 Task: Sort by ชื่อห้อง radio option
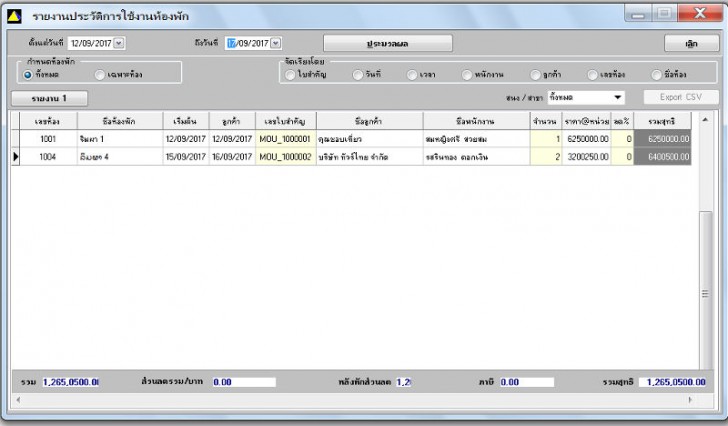656,75
